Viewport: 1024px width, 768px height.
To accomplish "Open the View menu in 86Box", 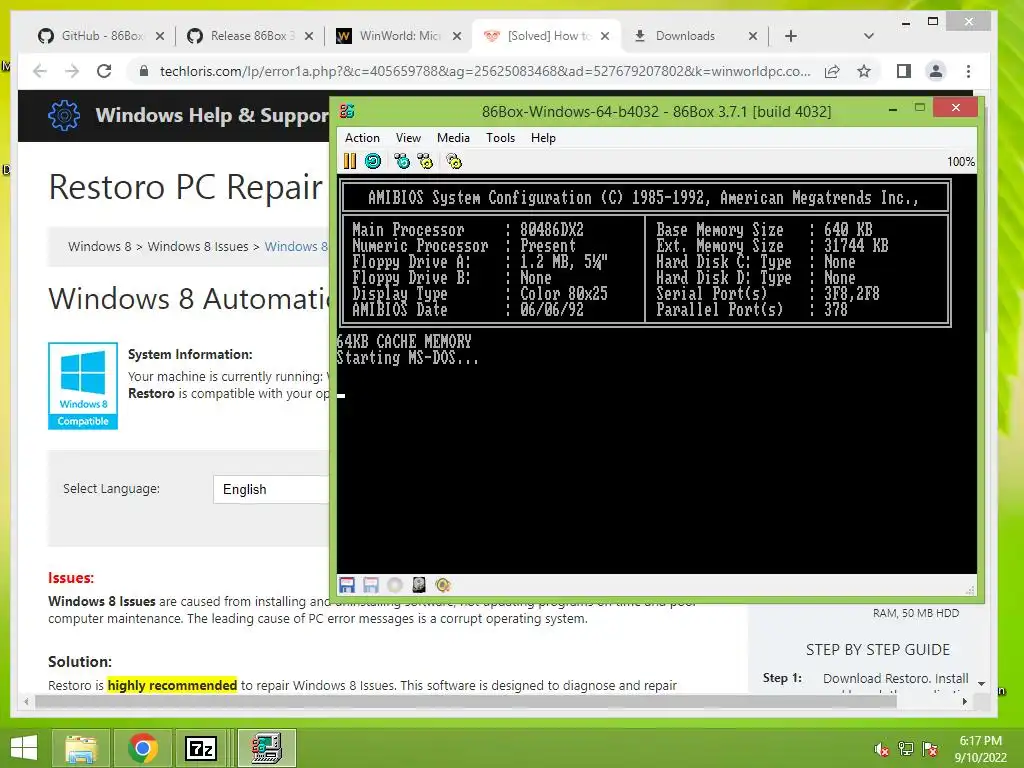I will point(408,138).
